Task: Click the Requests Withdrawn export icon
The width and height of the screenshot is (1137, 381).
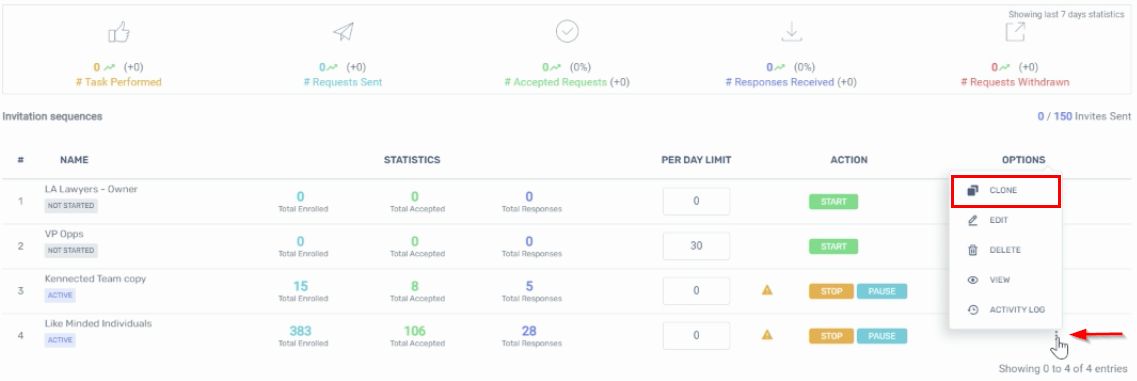Action: coord(1015,32)
